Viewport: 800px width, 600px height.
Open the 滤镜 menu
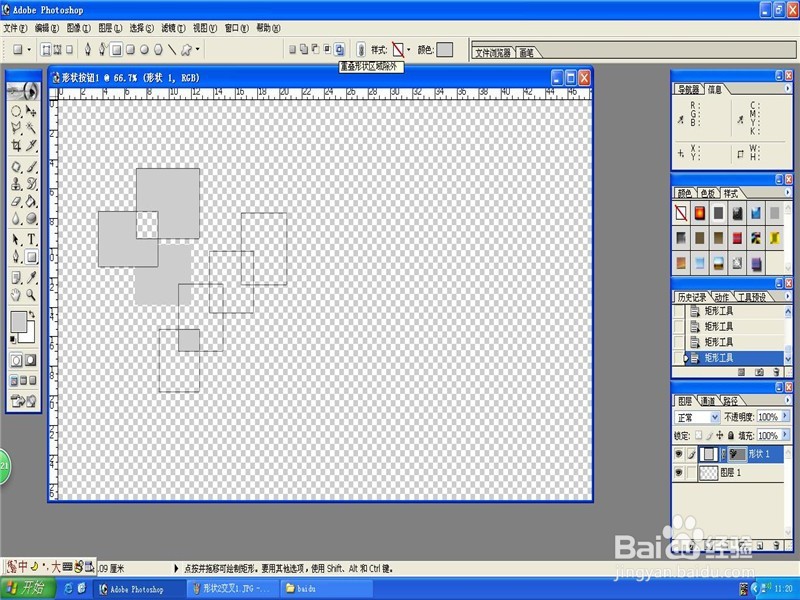click(173, 28)
